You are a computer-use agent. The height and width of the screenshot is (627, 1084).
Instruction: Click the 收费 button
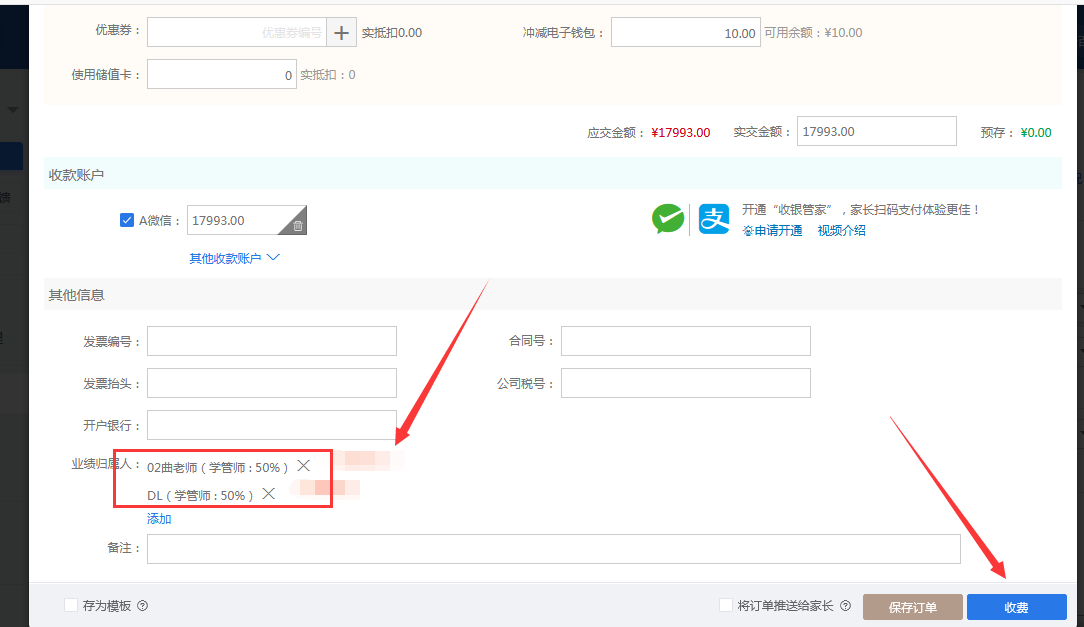point(1016,607)
